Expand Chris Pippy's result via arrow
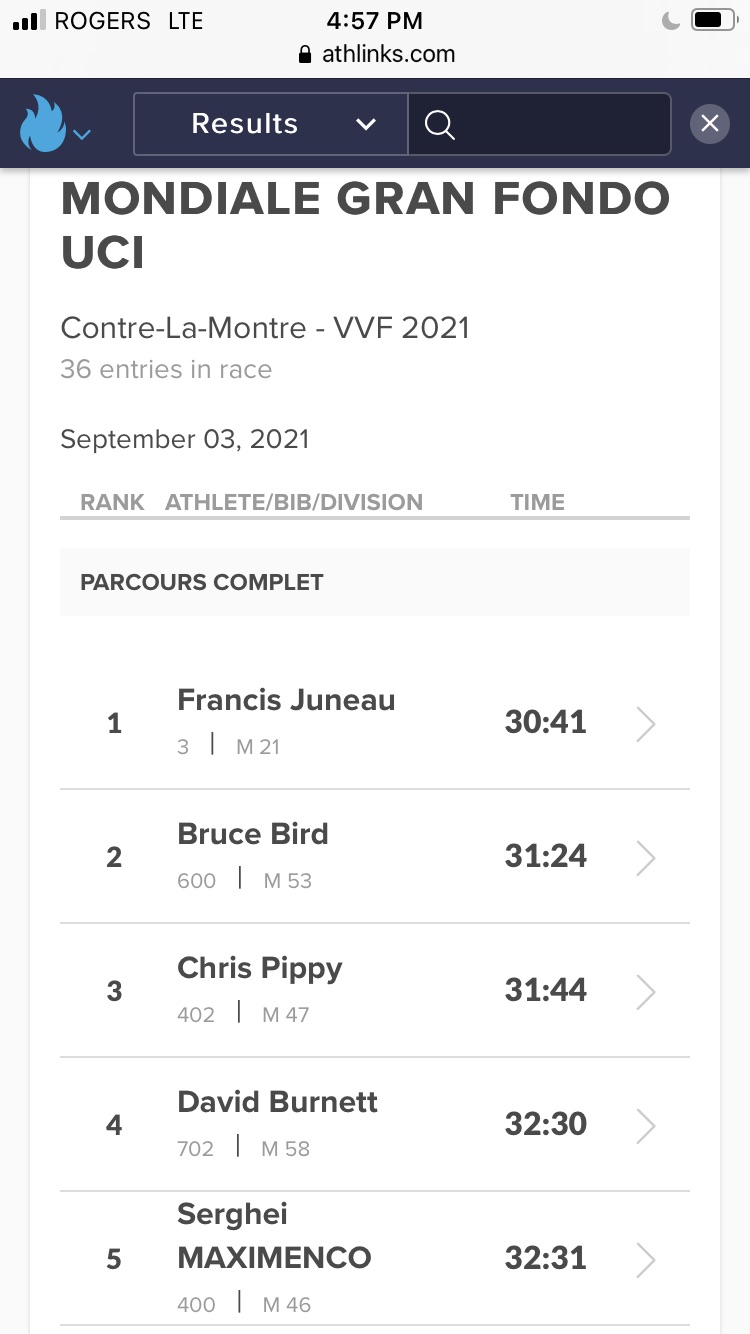This screenshot has width=750, height=1334. click(x=646, y=992)
